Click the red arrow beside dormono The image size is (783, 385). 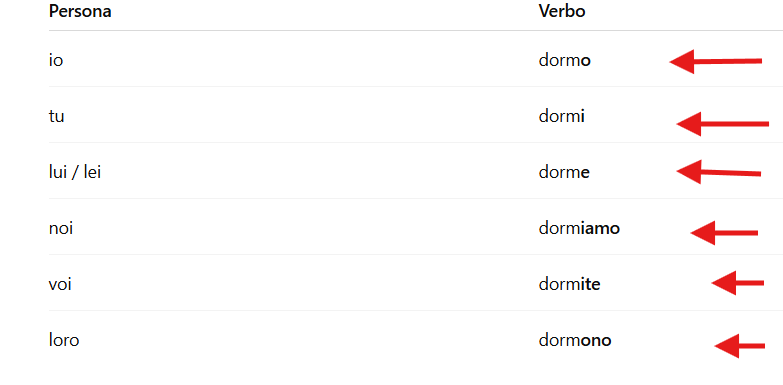740,346
